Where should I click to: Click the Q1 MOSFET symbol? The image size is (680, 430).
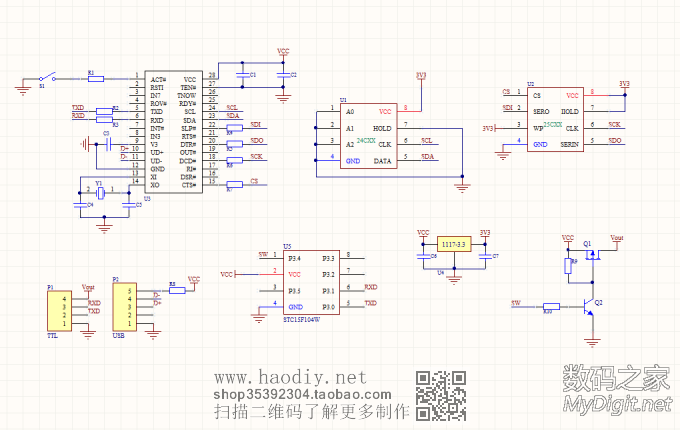coord(590,257)
